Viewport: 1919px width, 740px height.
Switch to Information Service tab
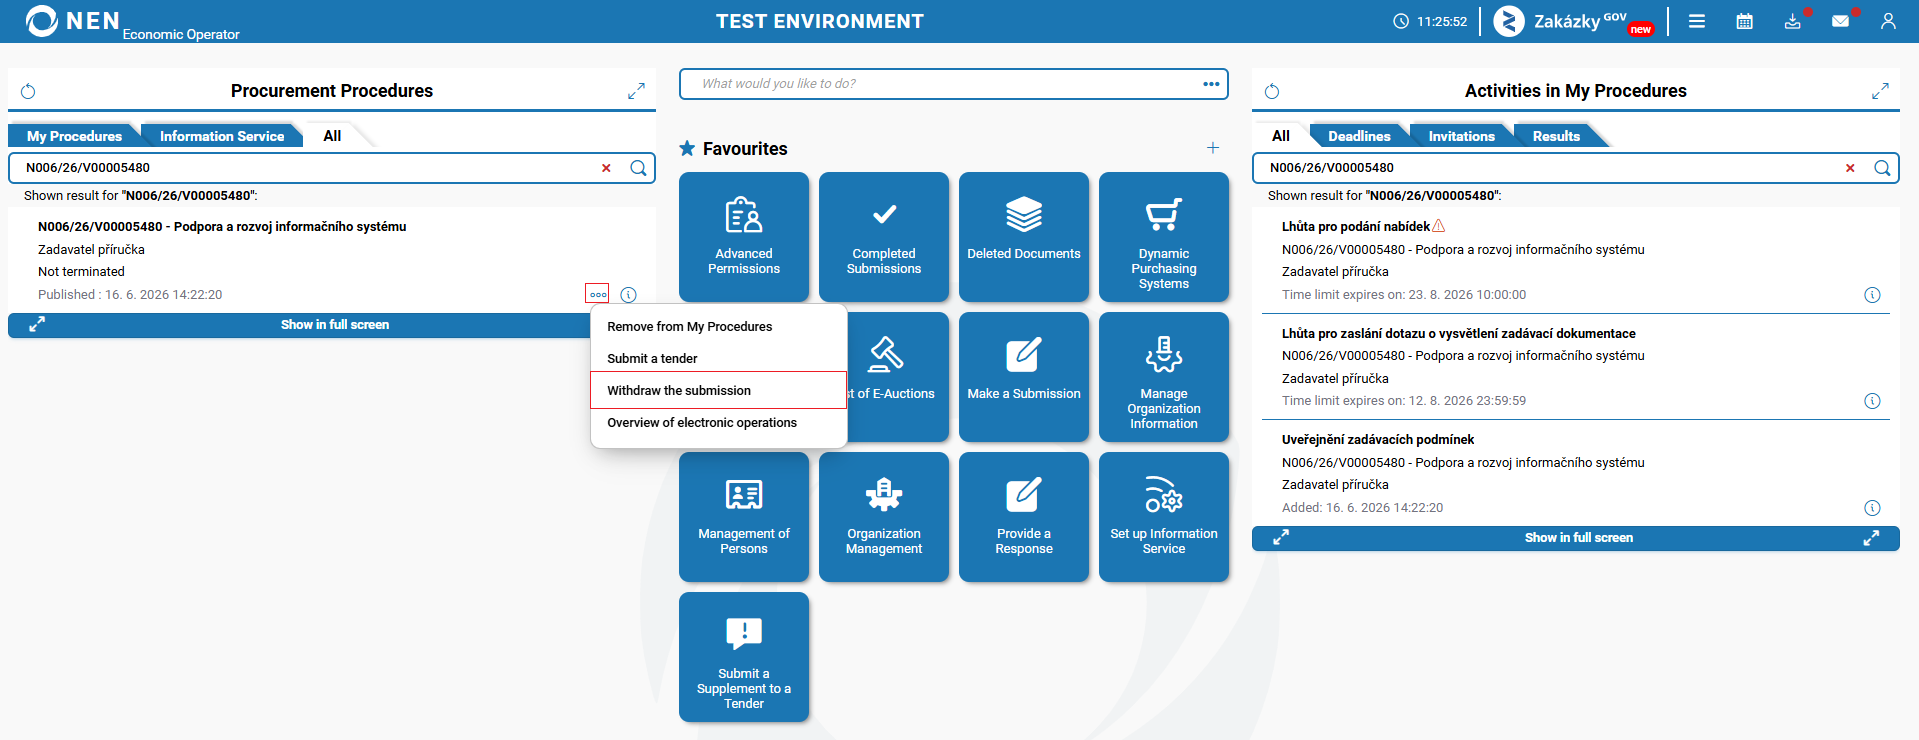pos(222,136)
